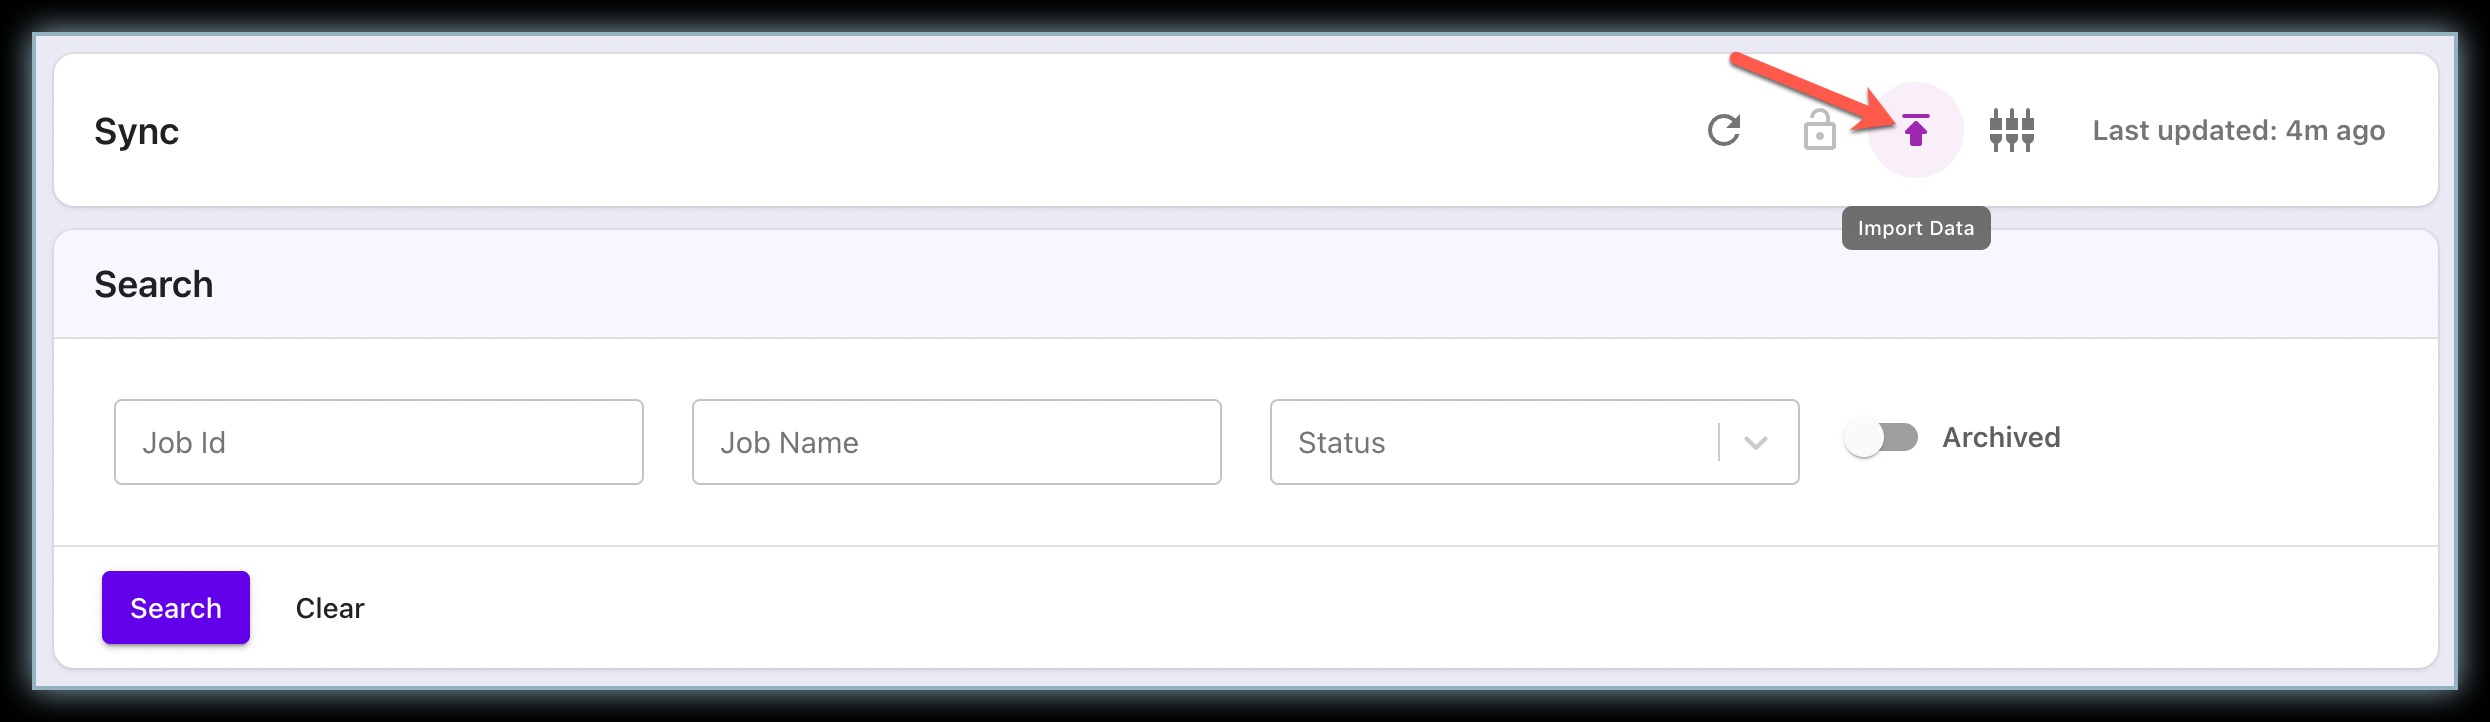
Task: Open the sliders settings icon
Action: tap(2011, 130)
